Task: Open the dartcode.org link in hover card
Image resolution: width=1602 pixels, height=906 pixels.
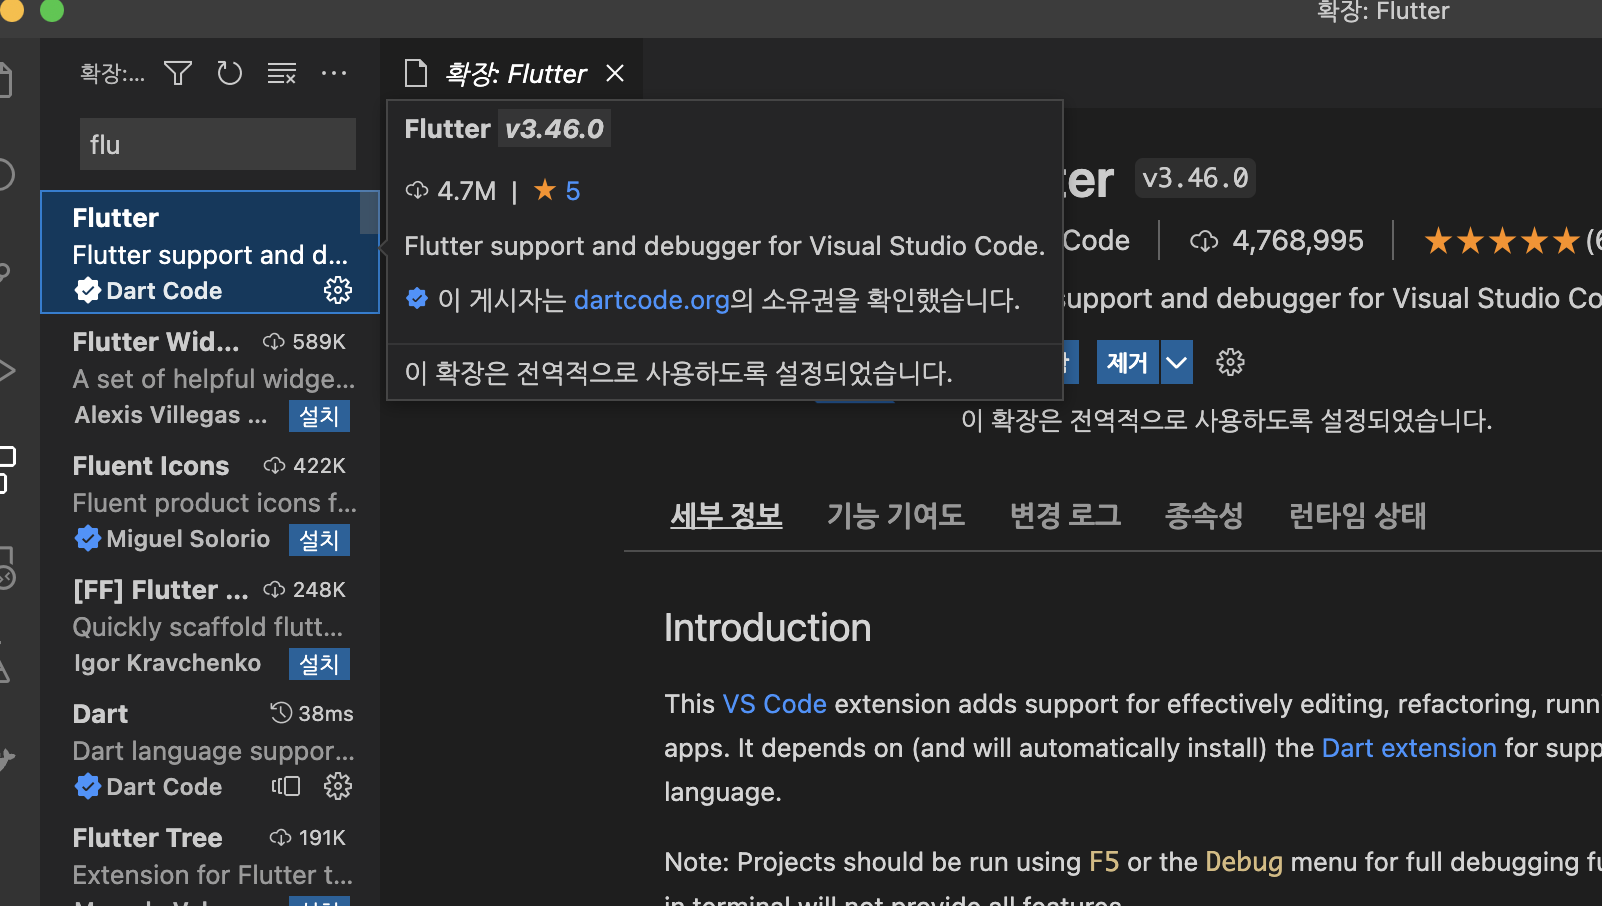Action: click(x=652, y=300)
